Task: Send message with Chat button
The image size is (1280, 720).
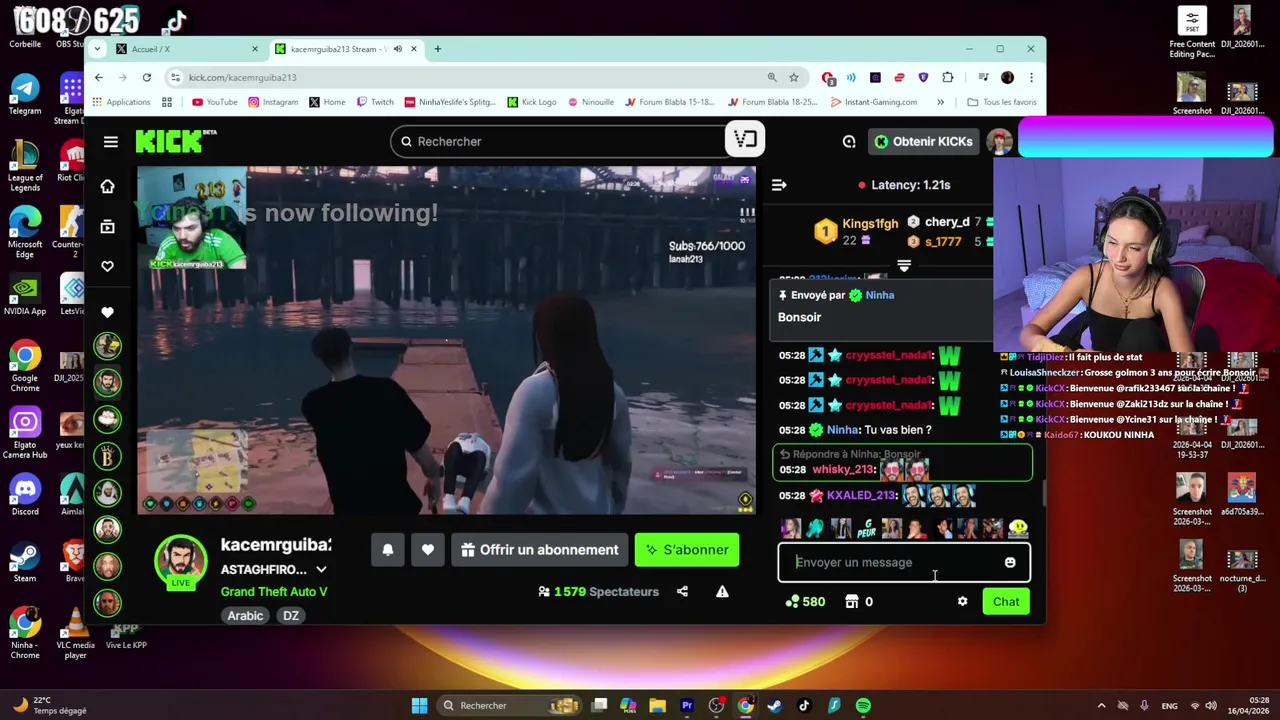Action: [1006, 602]
